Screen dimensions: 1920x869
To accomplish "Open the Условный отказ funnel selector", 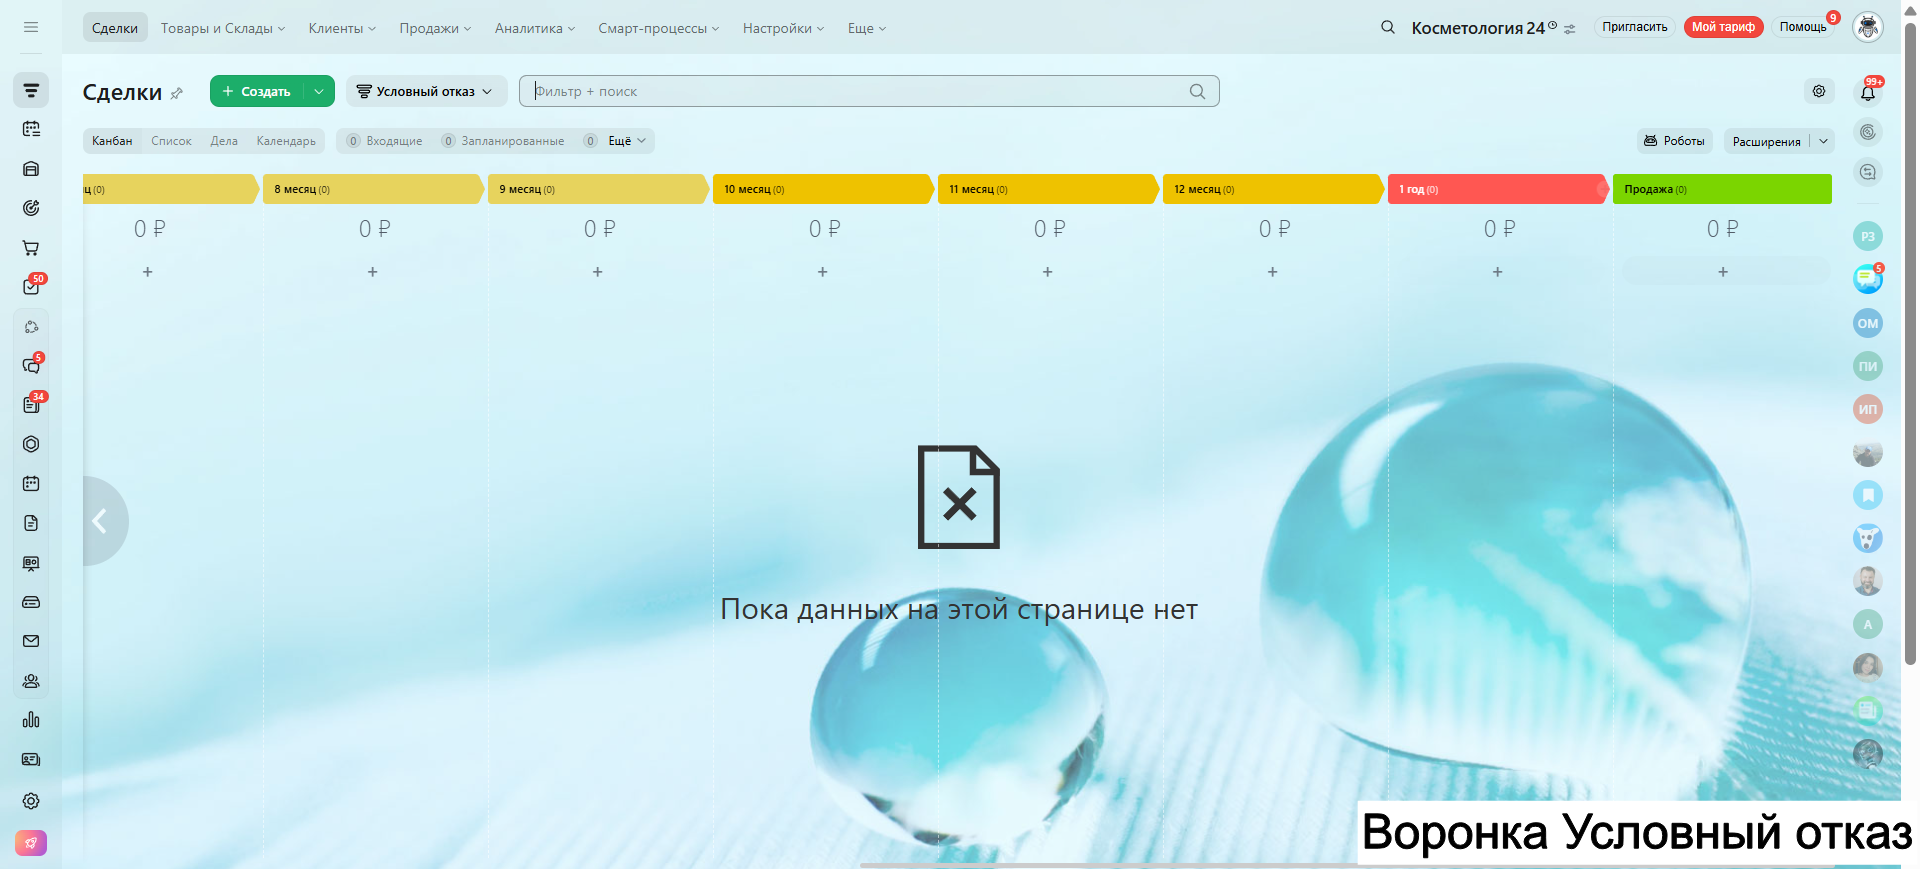I will tap(426, 91).
